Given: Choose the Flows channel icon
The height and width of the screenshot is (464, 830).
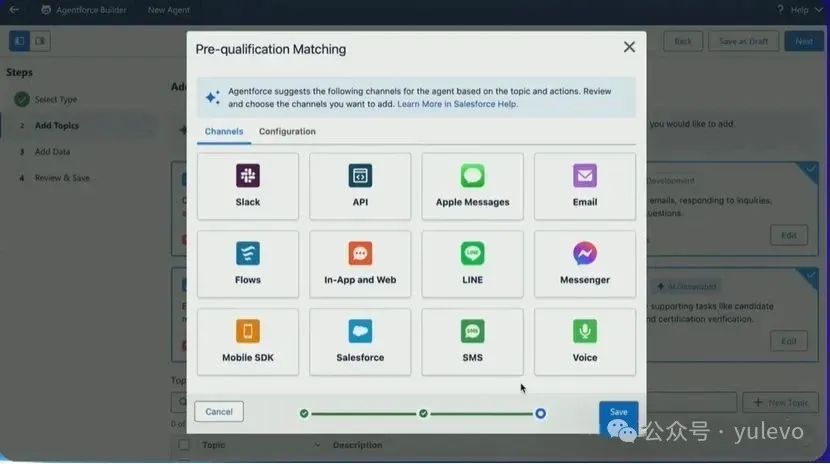Looking at the screenshot, I should (248, 253).
